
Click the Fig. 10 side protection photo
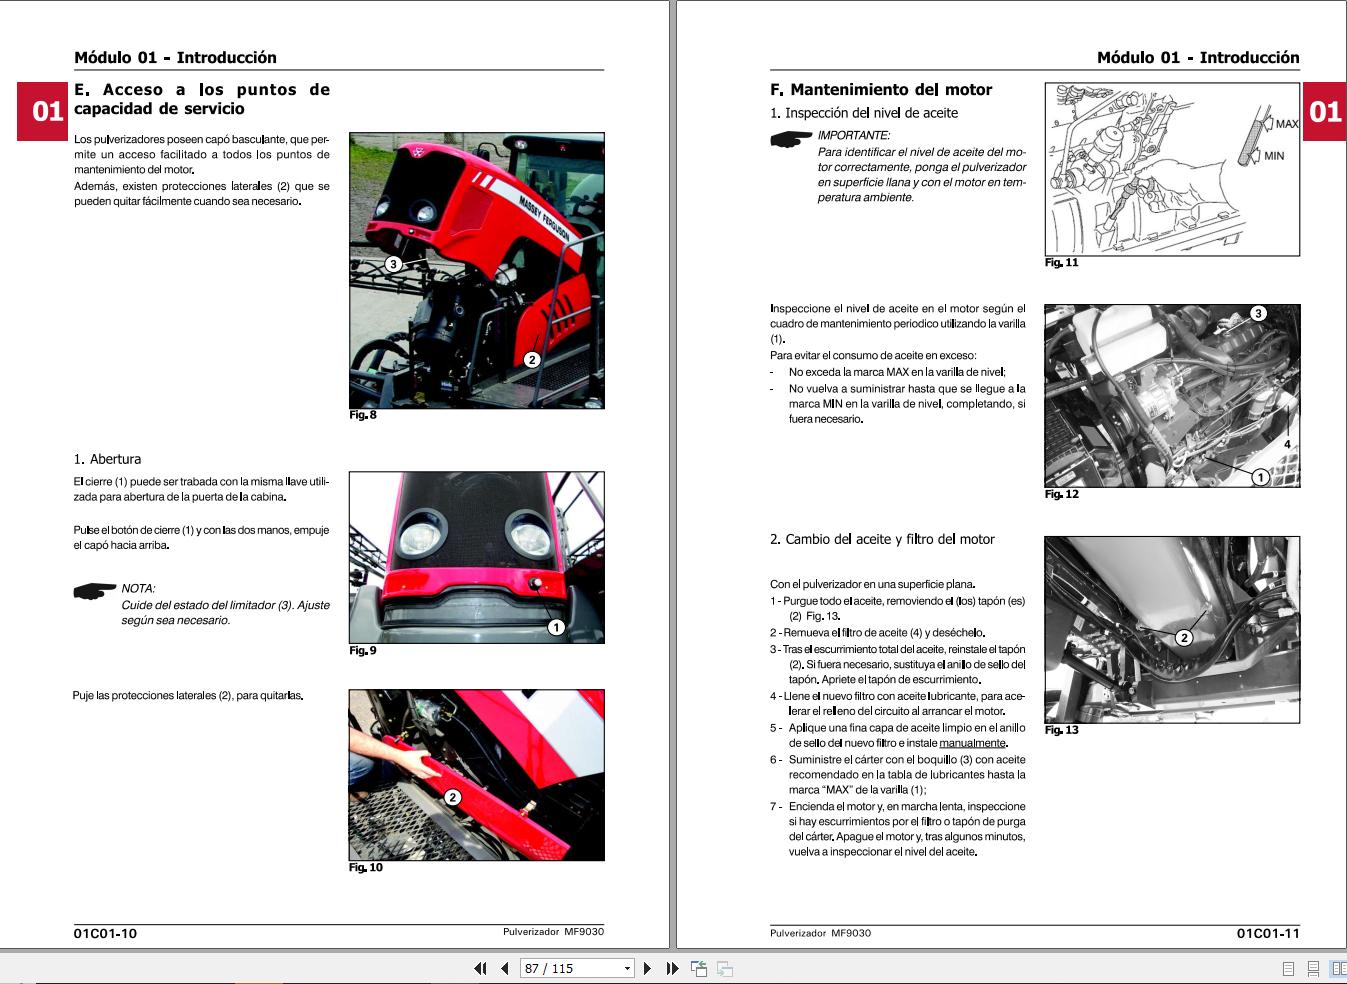(x=476, y=775)
